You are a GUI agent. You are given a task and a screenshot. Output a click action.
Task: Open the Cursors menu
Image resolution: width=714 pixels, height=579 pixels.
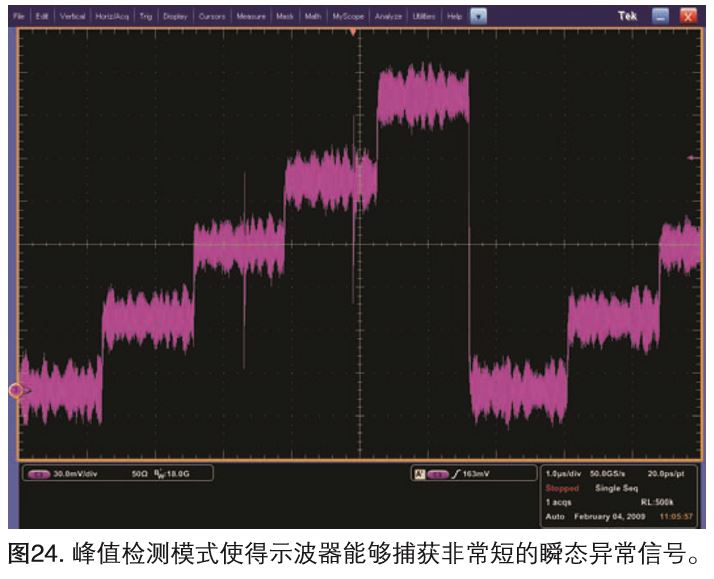coord(212,17)
